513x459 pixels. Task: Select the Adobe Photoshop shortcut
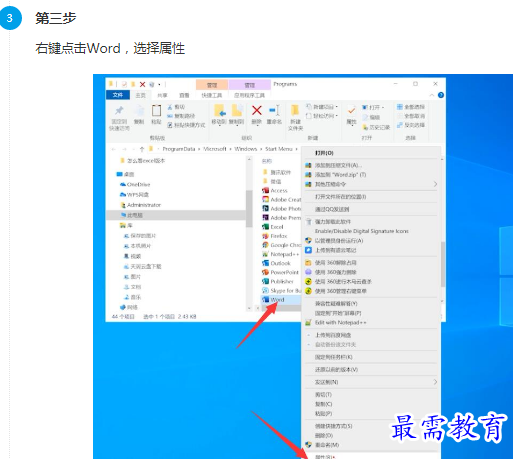282,208
